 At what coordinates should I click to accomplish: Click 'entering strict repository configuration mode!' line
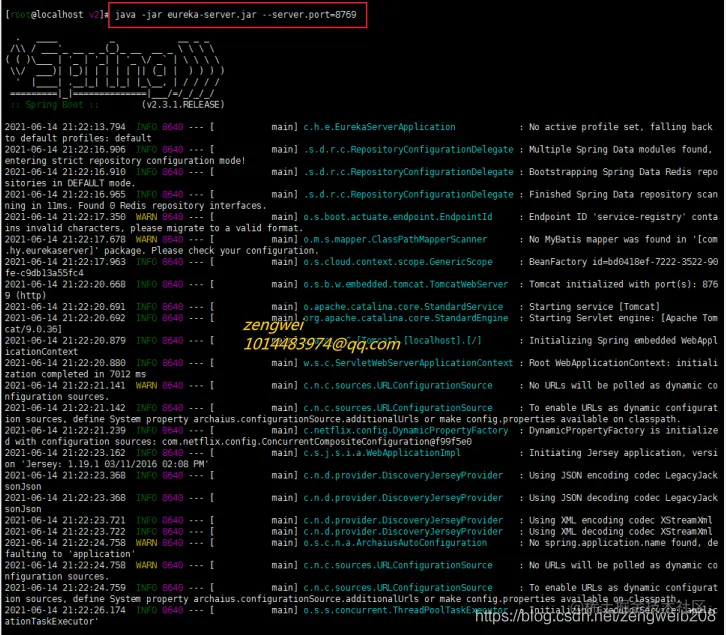coord(125,161)
